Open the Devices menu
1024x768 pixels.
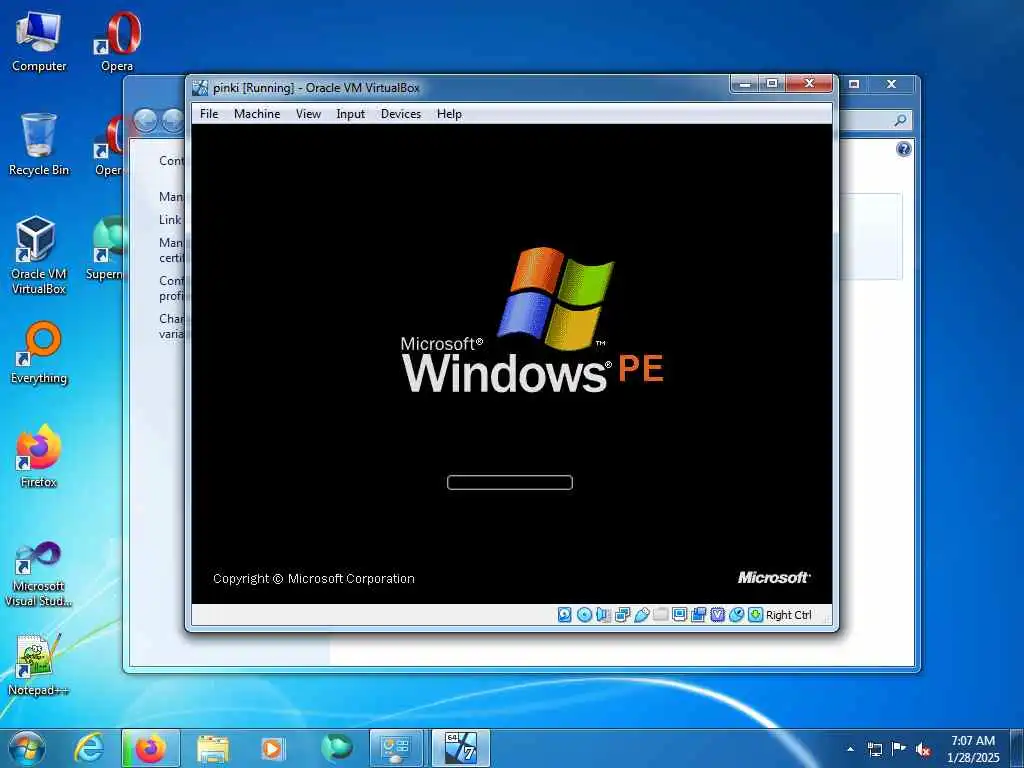pyautogui.click(x=400, y=114)
